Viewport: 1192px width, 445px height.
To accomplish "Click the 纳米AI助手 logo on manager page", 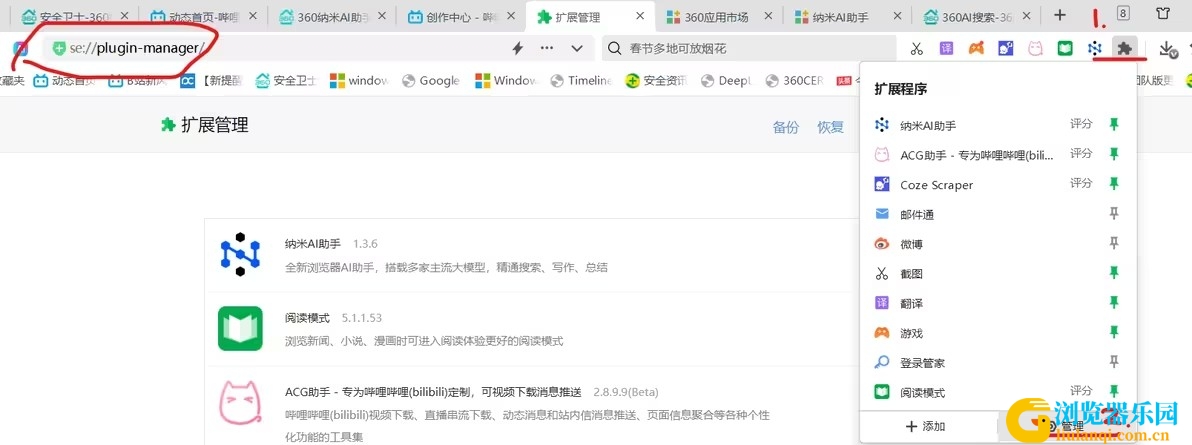I will (x=240, y=254).
